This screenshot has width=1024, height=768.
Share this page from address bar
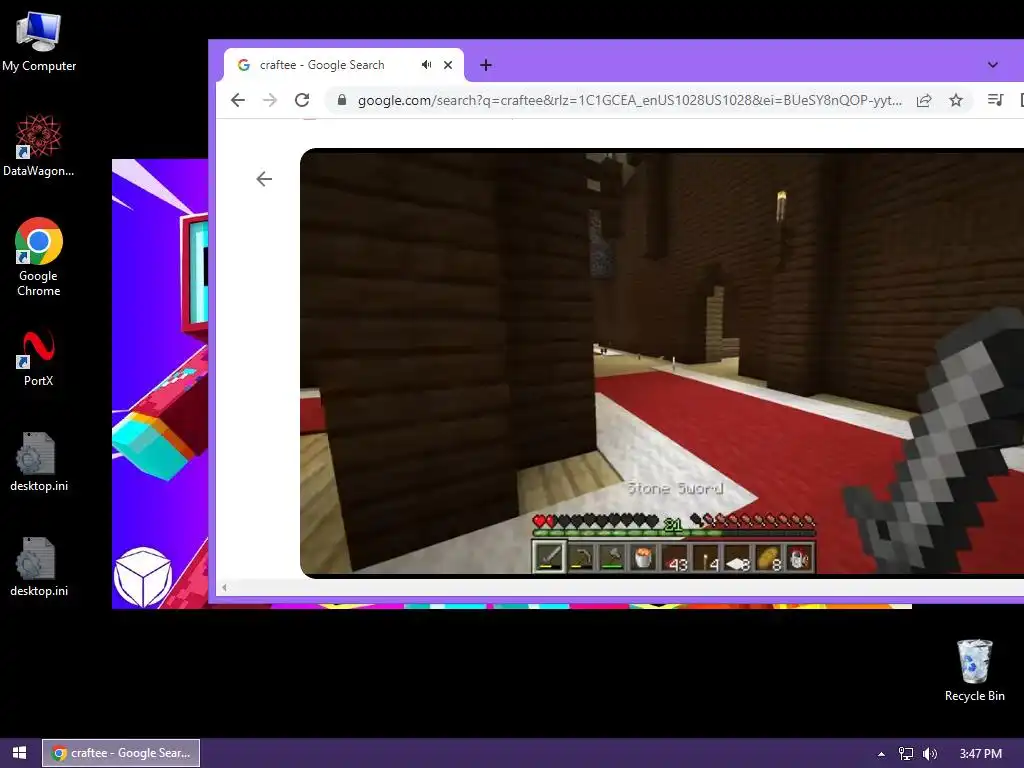(x=924, y=100)
